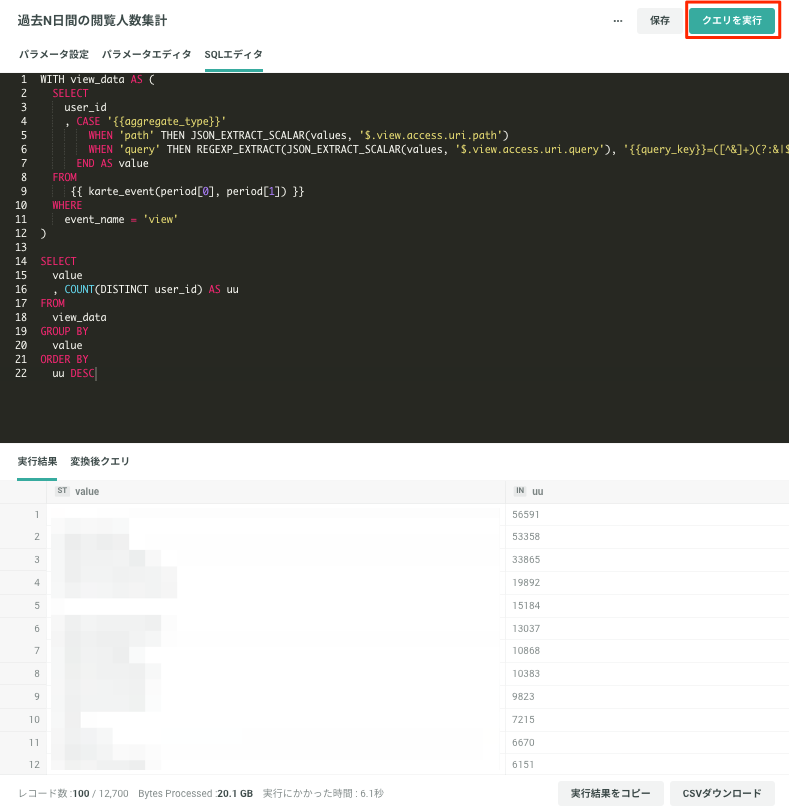Click the END AS value line
789x809 pixels.
tap(112, 164)
